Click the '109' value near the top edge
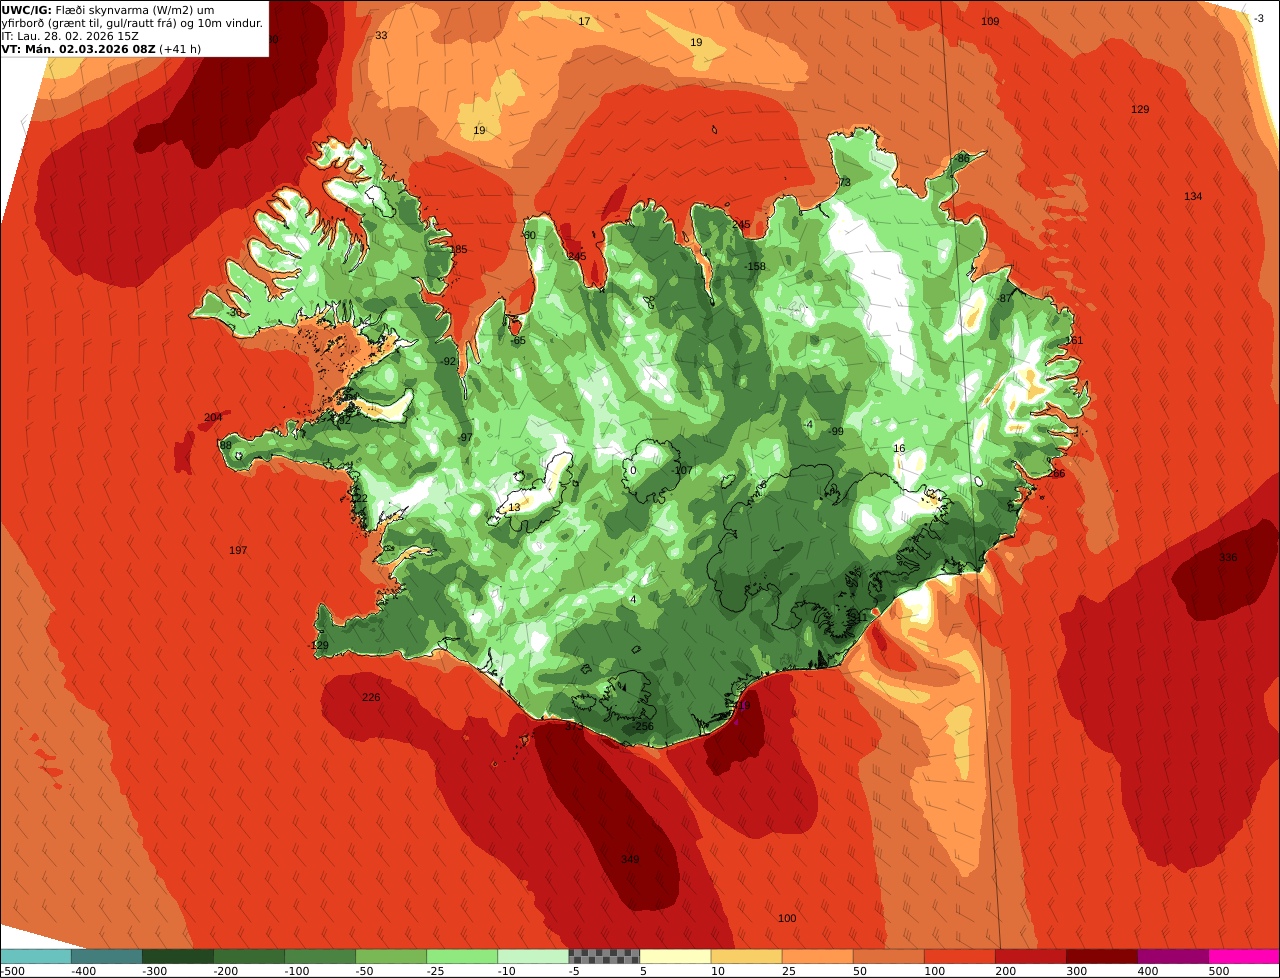1280x978 pixels. [990, 21]
